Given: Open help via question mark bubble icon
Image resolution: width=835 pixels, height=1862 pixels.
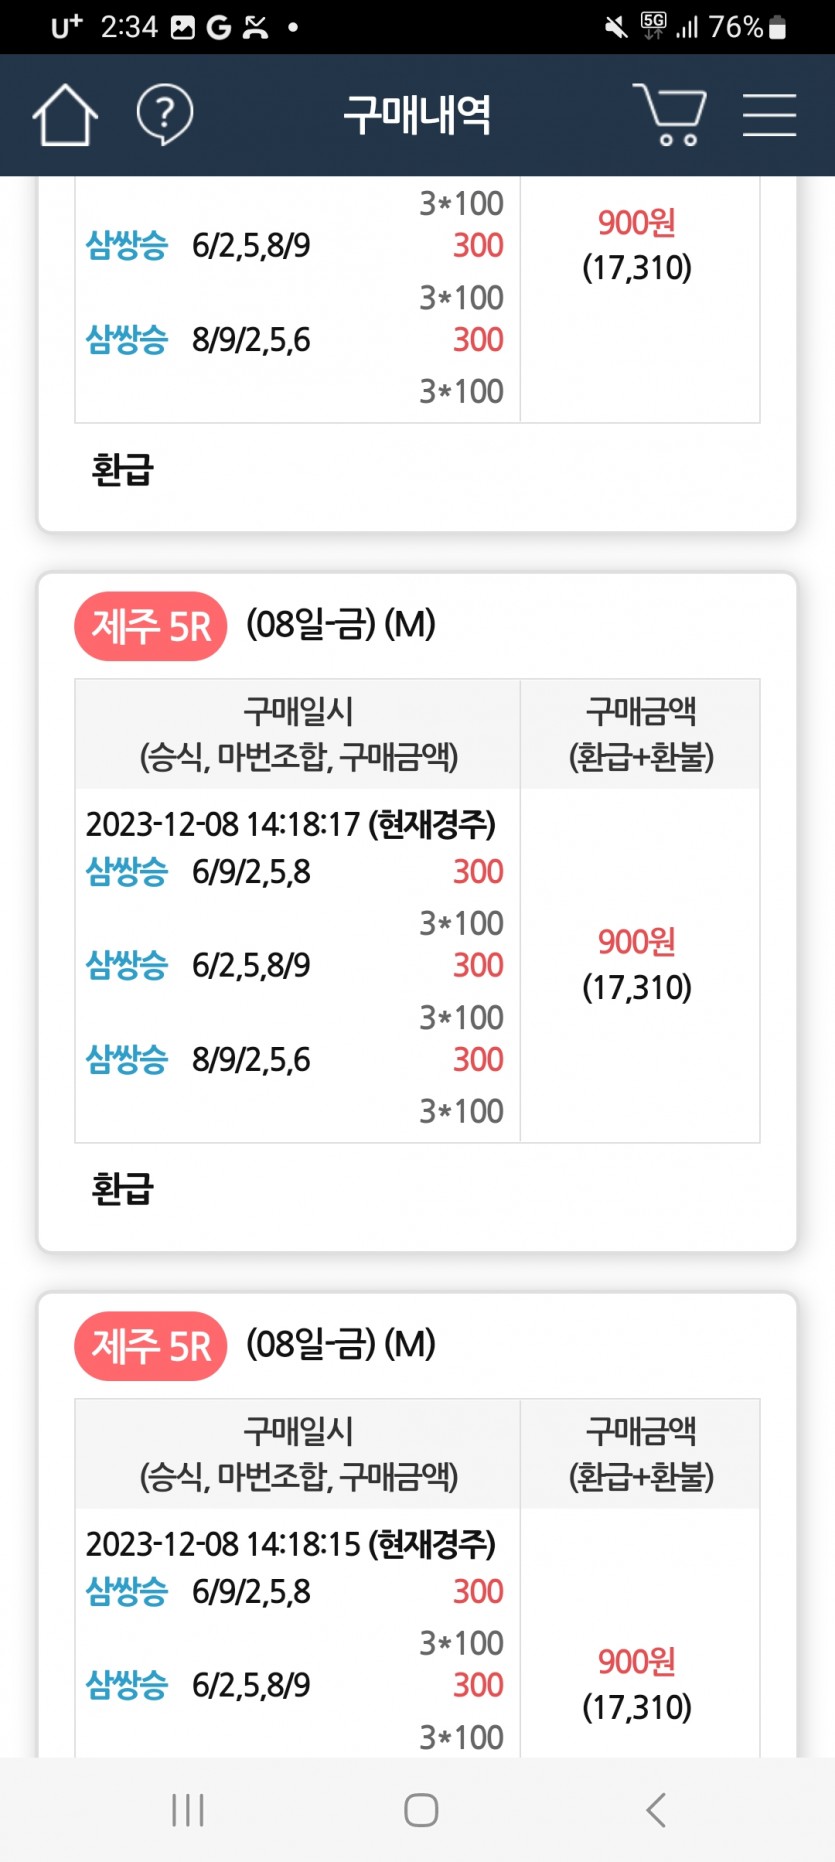Looking at the screenshot, I should (164, 115).
